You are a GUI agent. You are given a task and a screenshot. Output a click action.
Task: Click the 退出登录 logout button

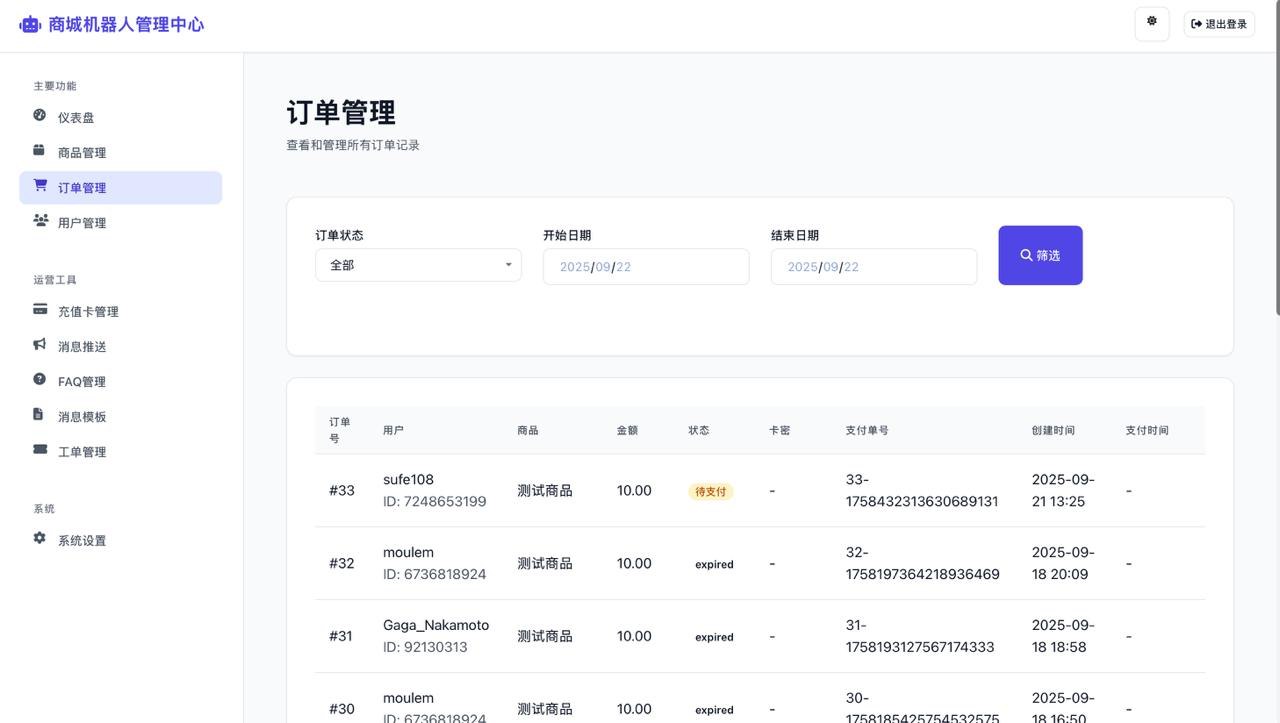[1218, 23]
